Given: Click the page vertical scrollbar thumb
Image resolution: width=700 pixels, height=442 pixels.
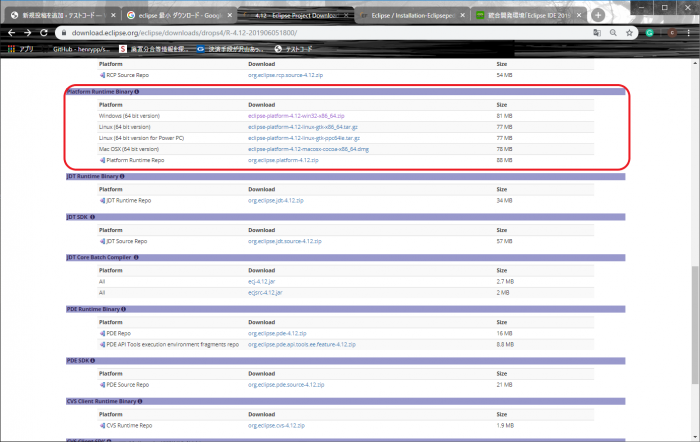Looking at the screenshot, I should pyautogui.click(x=695, y=325).
